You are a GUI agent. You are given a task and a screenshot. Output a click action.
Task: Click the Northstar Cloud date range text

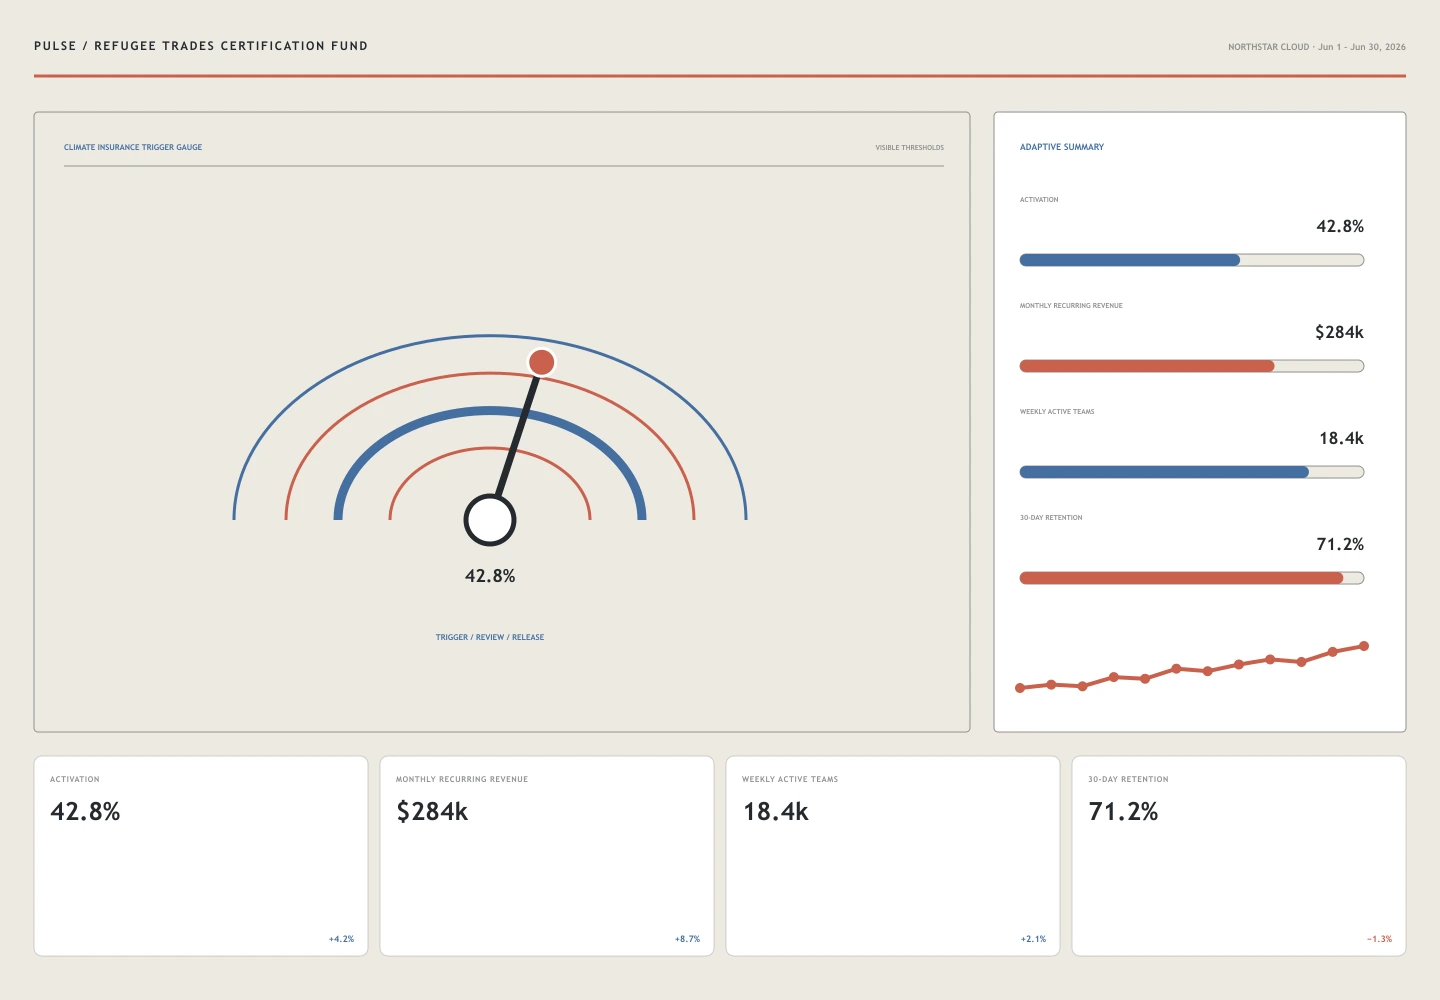[x=1317, y=47]
